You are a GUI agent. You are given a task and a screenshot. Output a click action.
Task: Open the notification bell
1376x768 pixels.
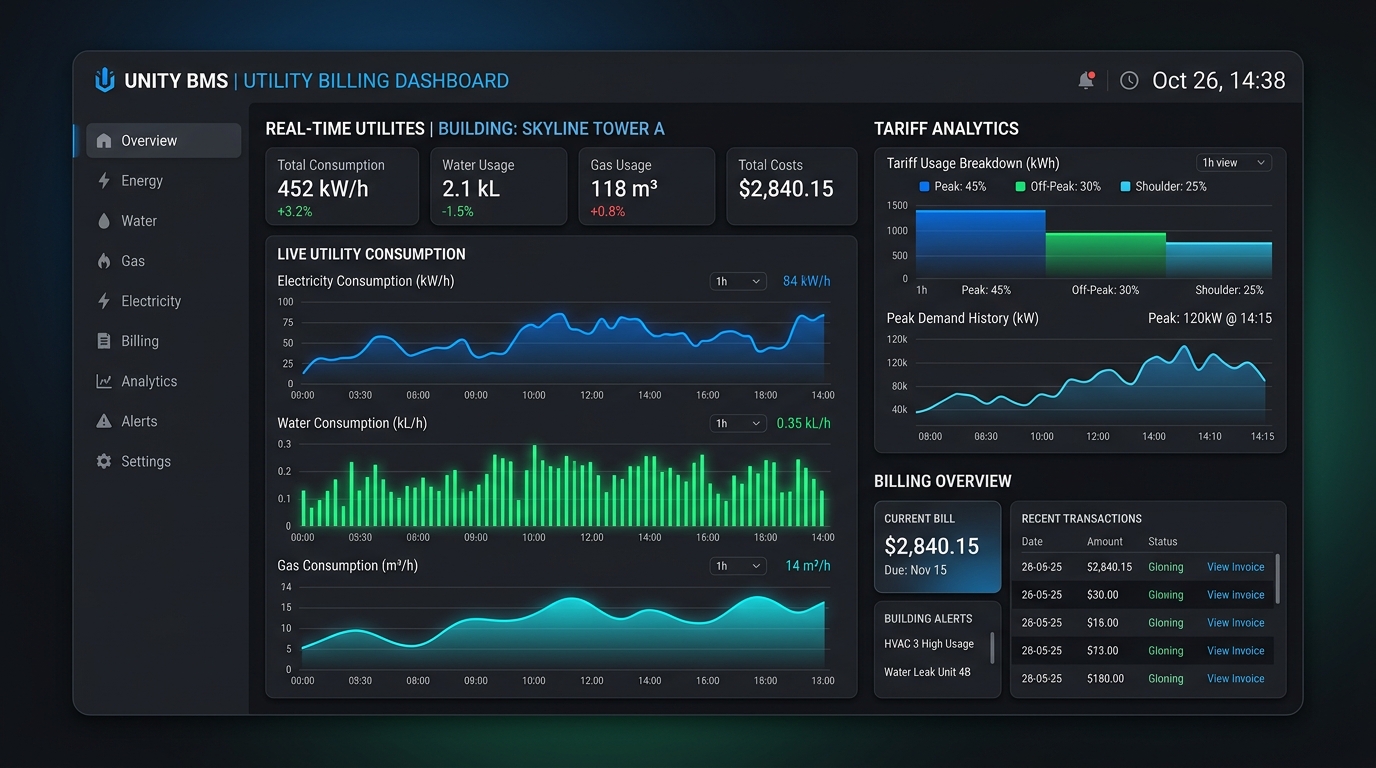pyautogui.click(x=1086, y=80)
